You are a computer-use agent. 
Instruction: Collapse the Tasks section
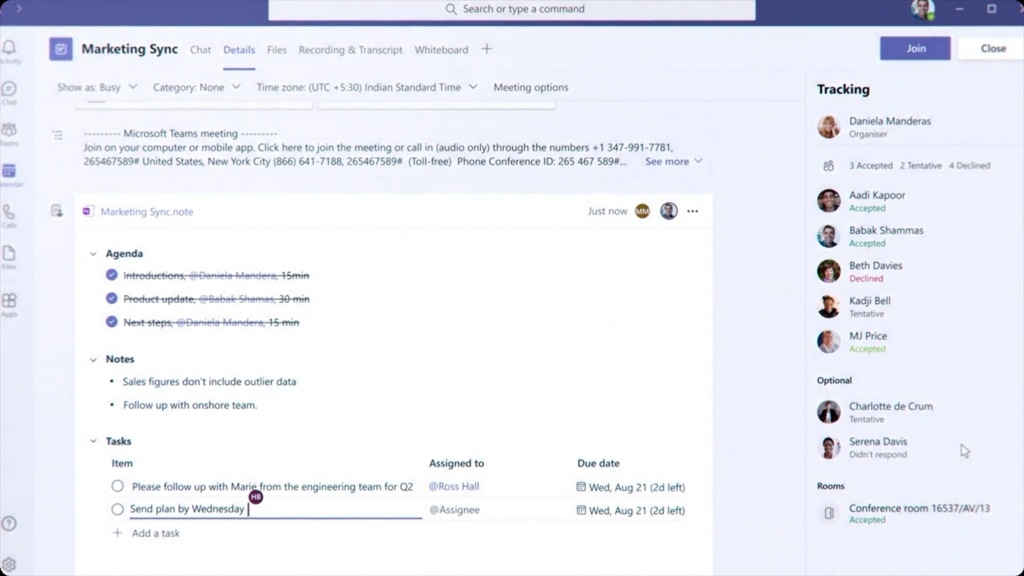tap(93, 441)
